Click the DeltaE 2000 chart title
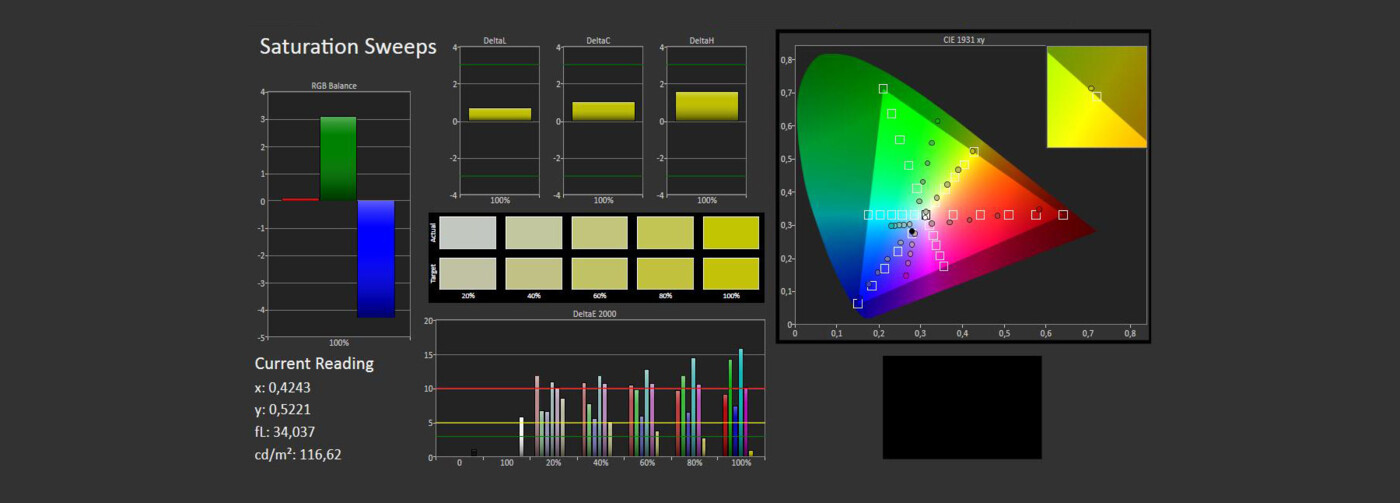 [596, 314]
